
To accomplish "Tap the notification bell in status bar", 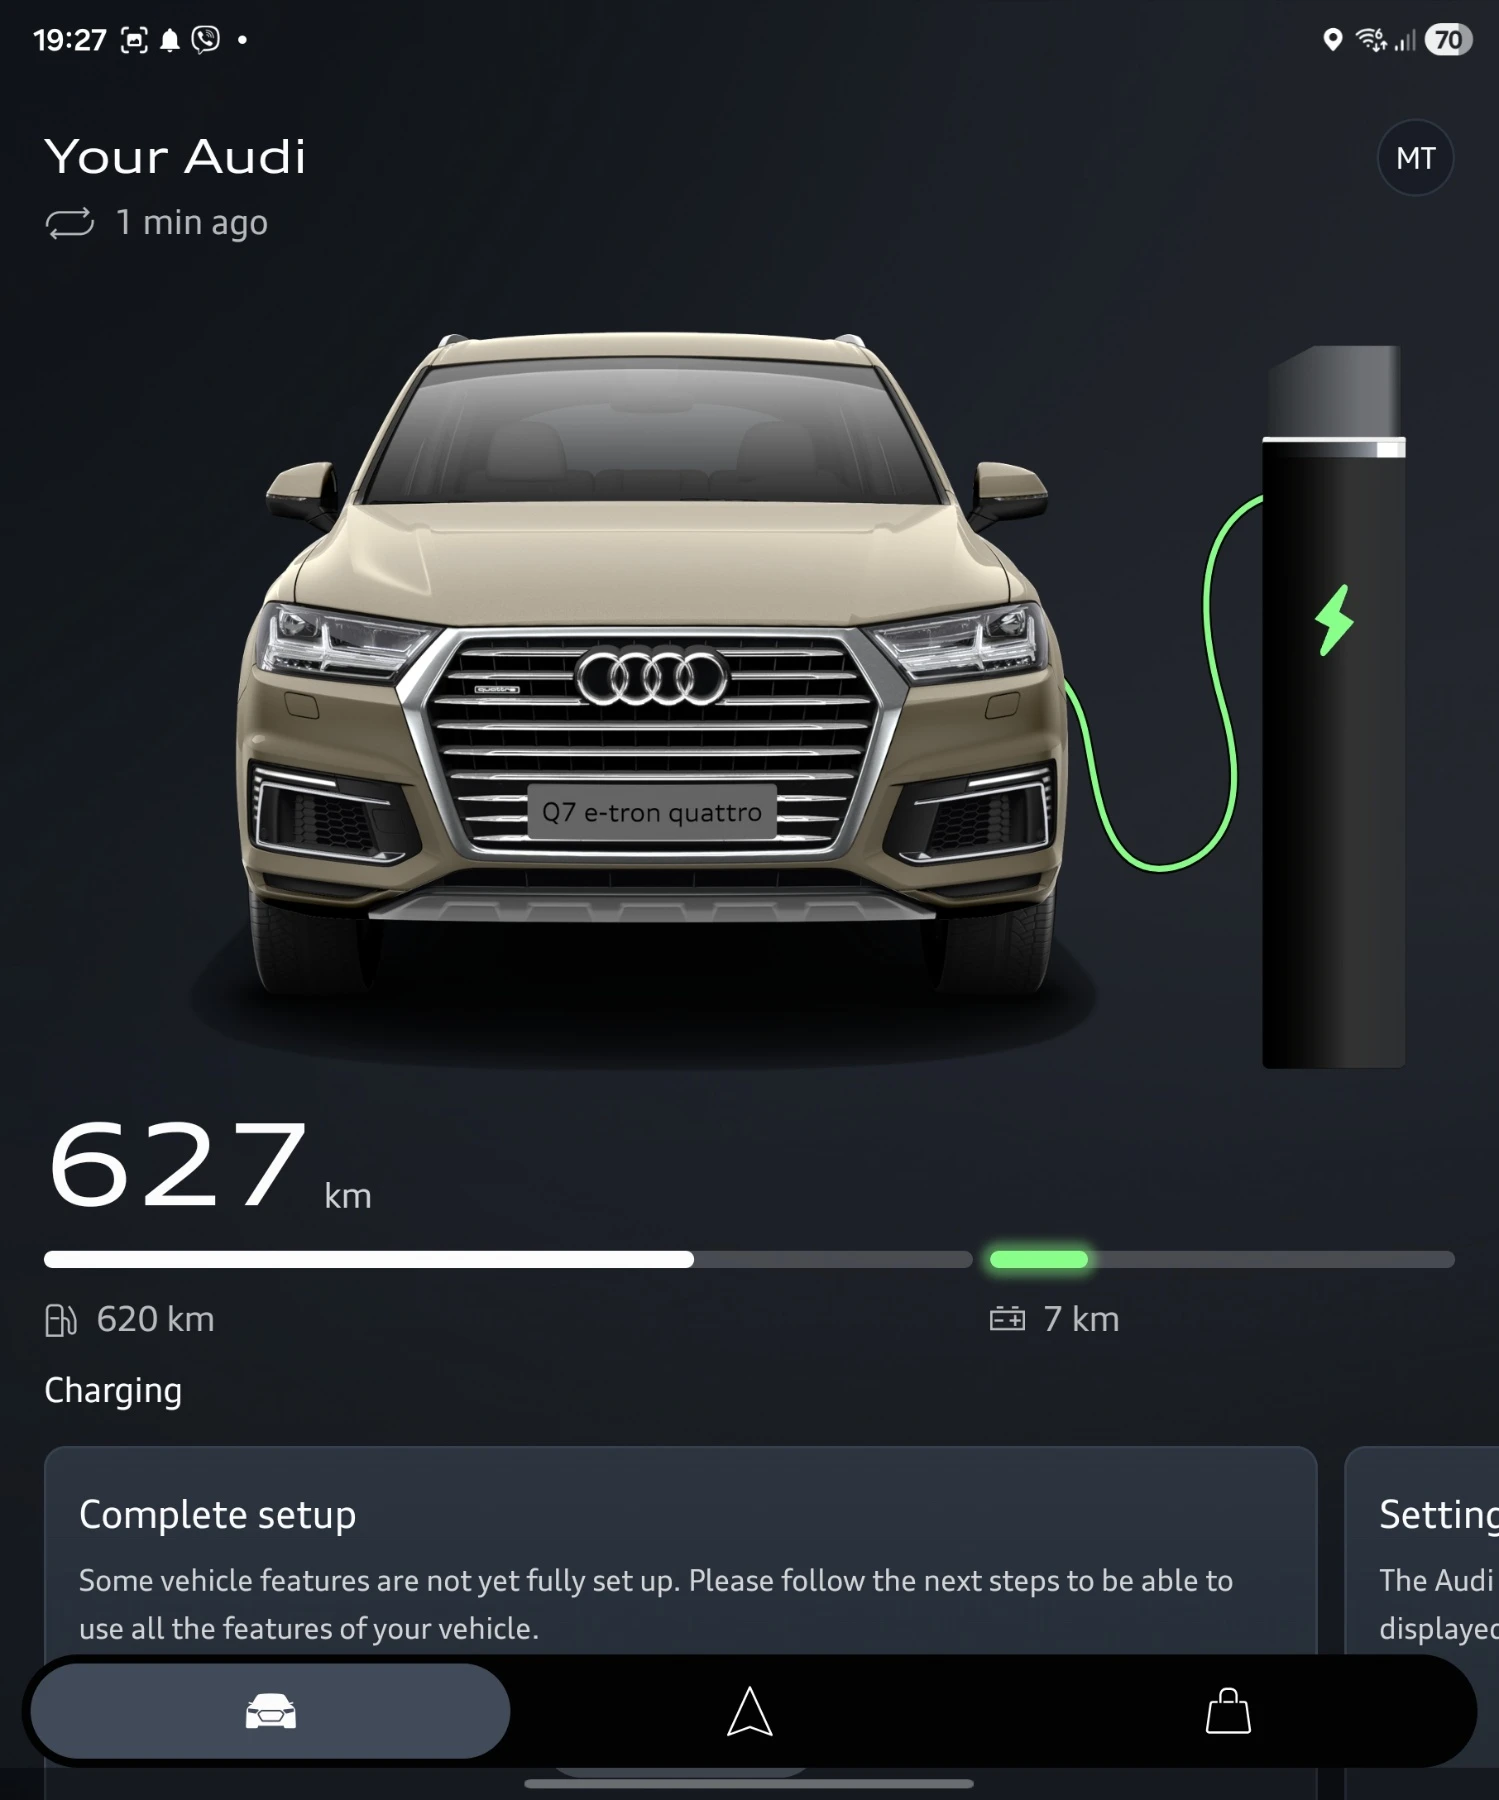I will tap(170, 40).
